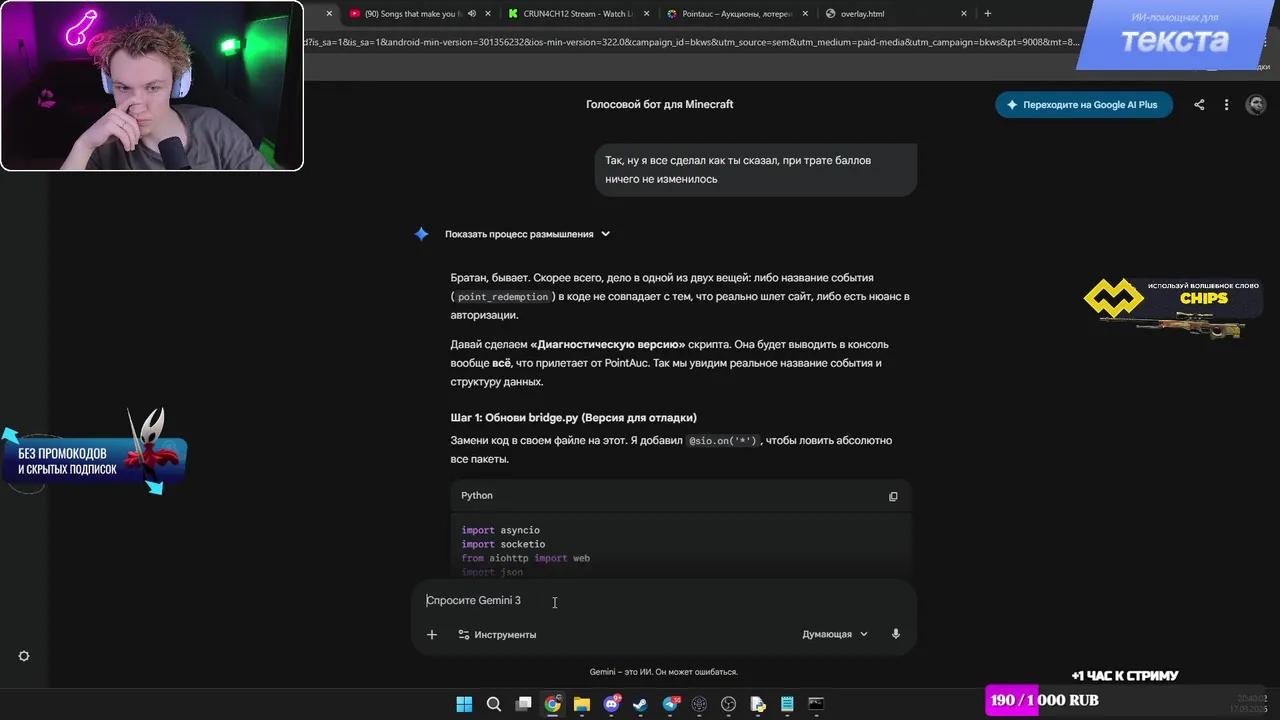Open the three-dot options menu
Screen dimensions: 1280x720
1226,105
